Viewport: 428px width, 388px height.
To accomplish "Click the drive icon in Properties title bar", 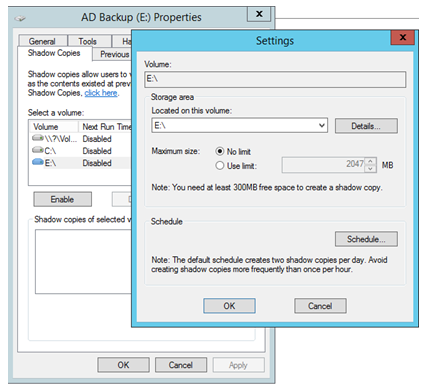I will tap(20, 18).
